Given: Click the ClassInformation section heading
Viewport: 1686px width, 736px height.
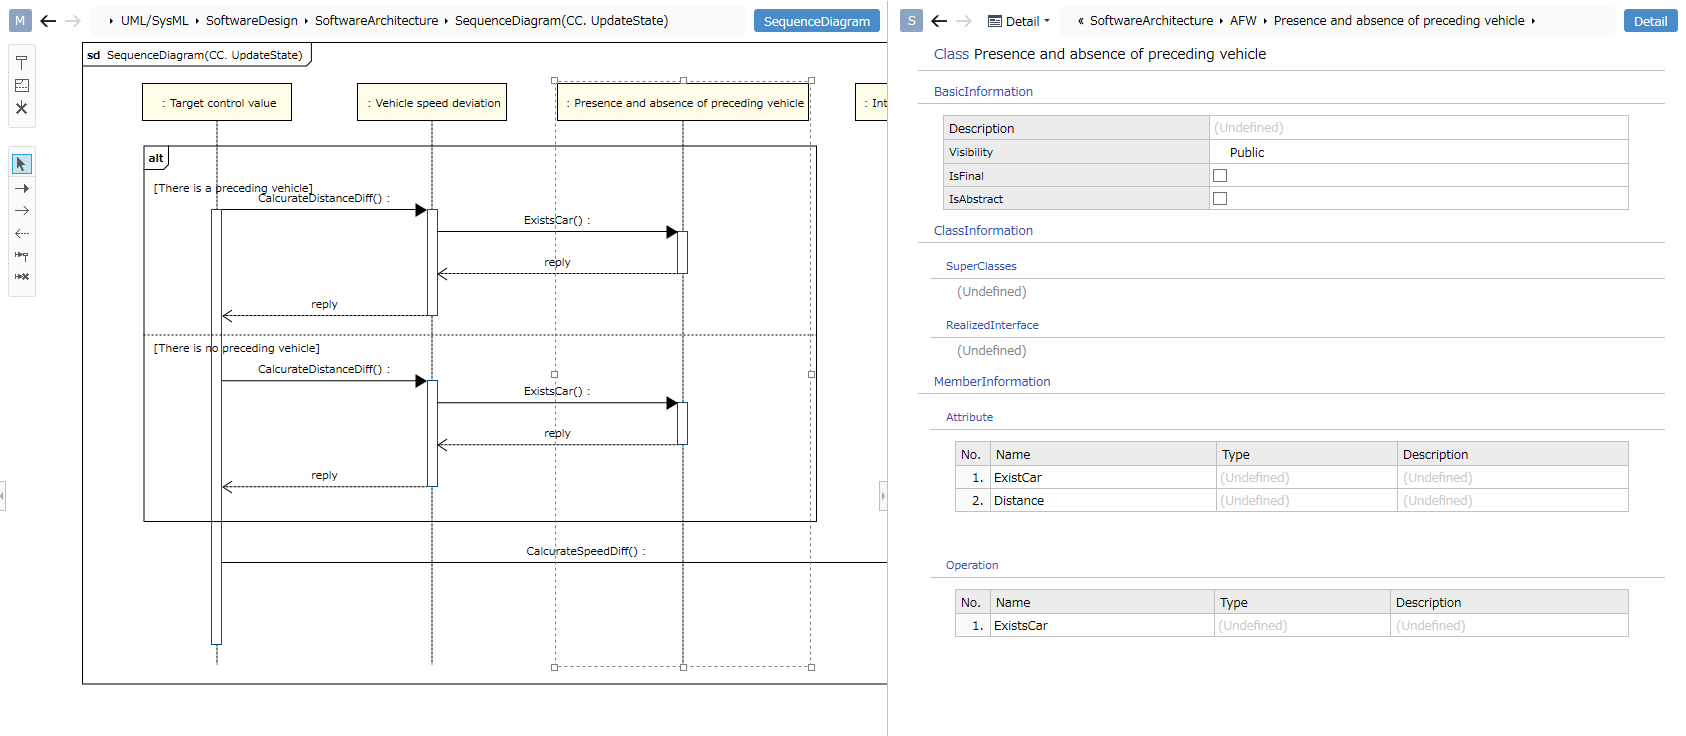Looking at the screenshot, I should click(x=983, y=231).
